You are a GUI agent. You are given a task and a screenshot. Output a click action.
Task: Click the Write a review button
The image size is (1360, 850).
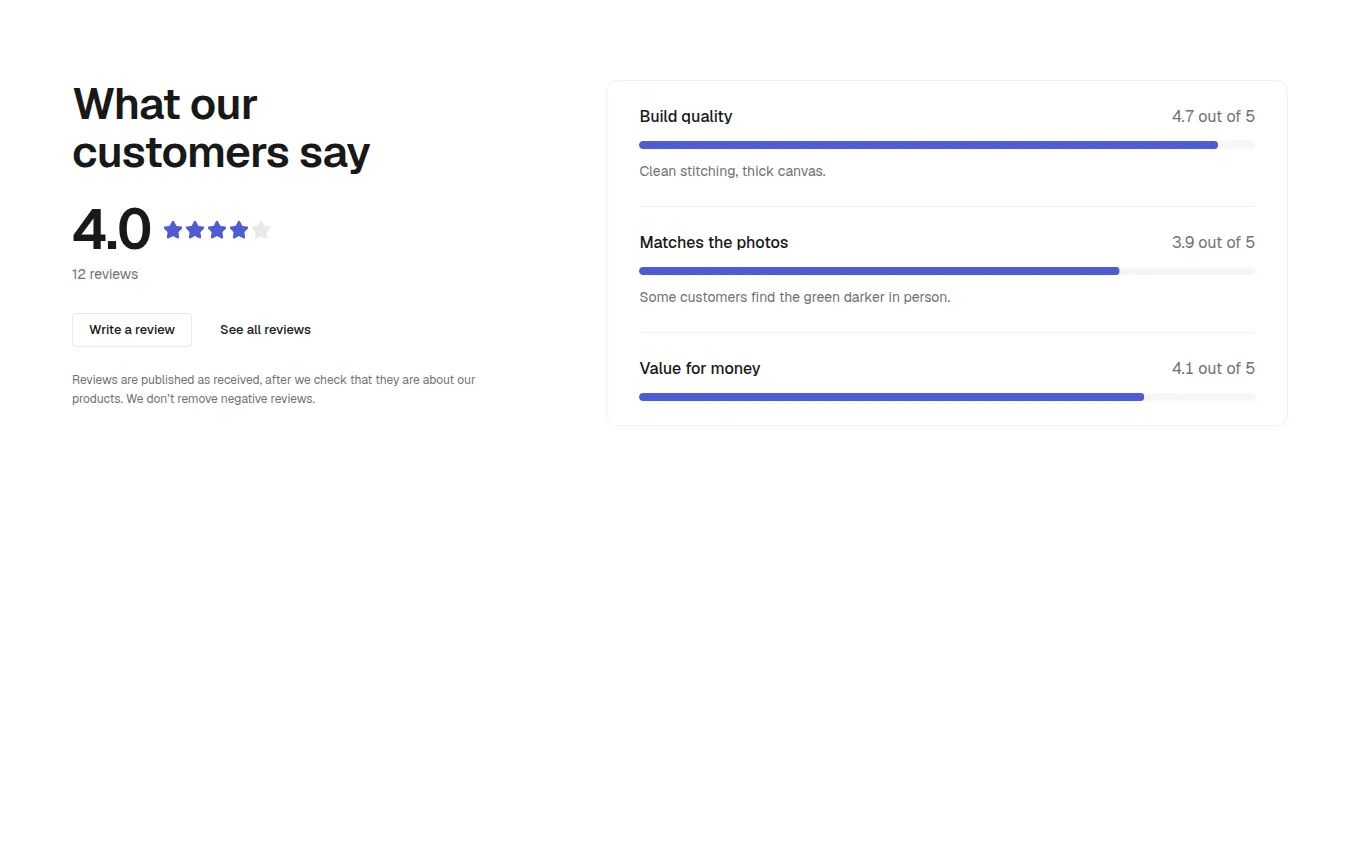(132, 330)
